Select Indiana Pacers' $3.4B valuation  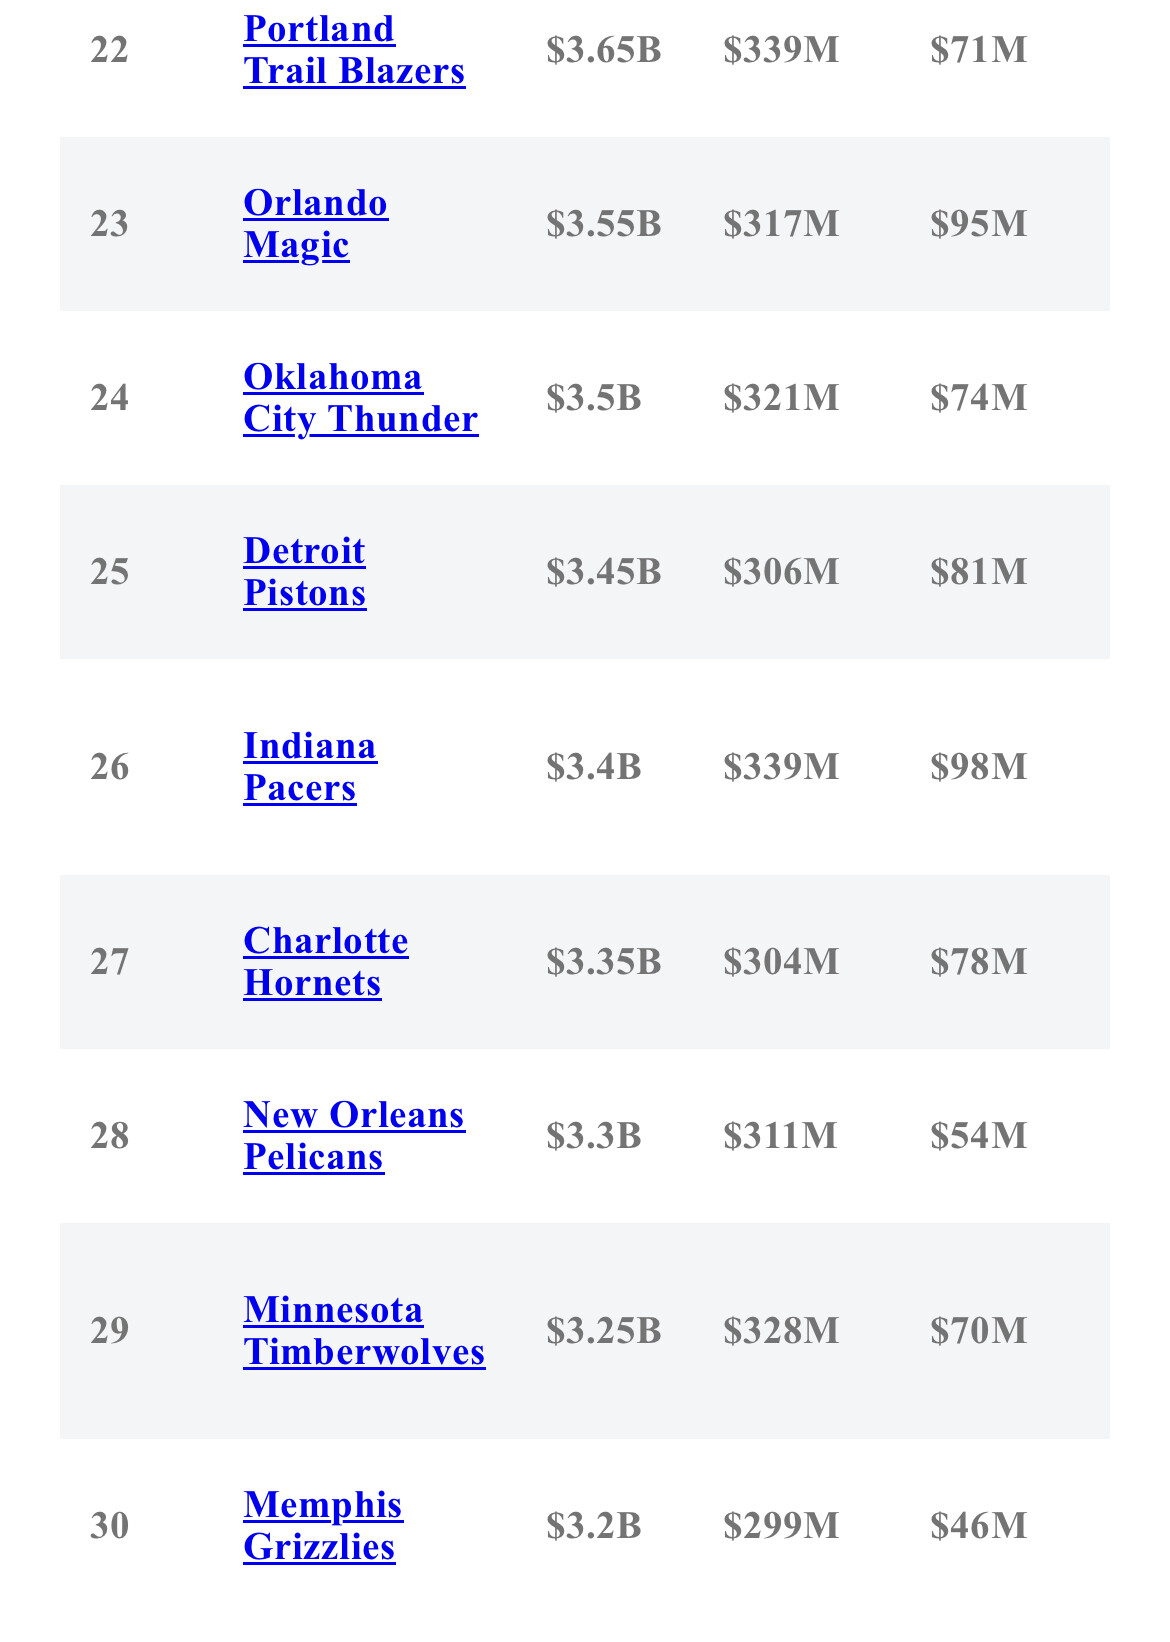pos(594,767)
